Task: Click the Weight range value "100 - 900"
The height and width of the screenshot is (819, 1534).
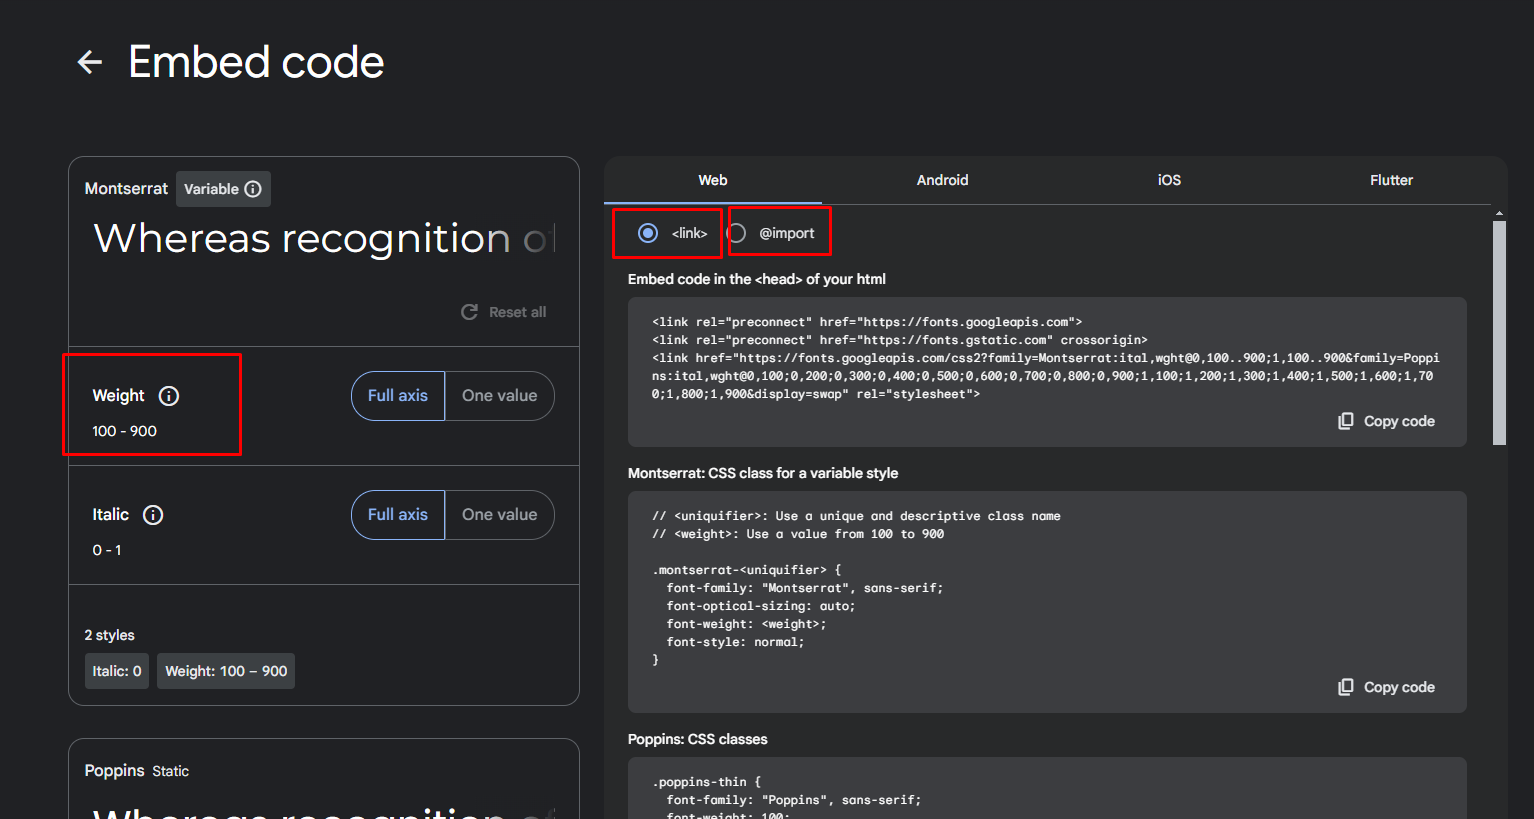Action: click(125, 431)
